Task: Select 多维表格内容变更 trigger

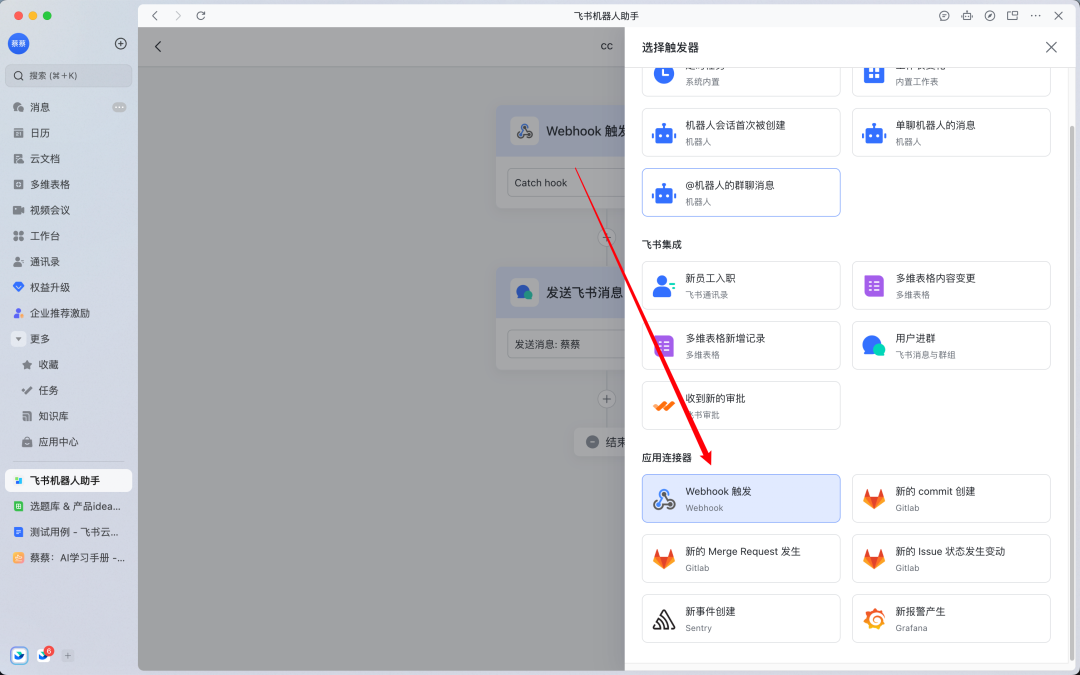Action: (951, 285)
